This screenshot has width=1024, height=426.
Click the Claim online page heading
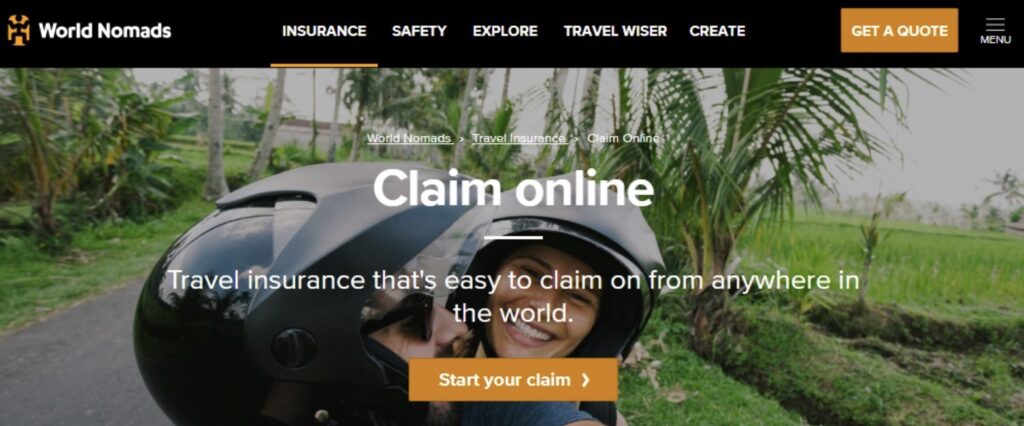point(513,189)
